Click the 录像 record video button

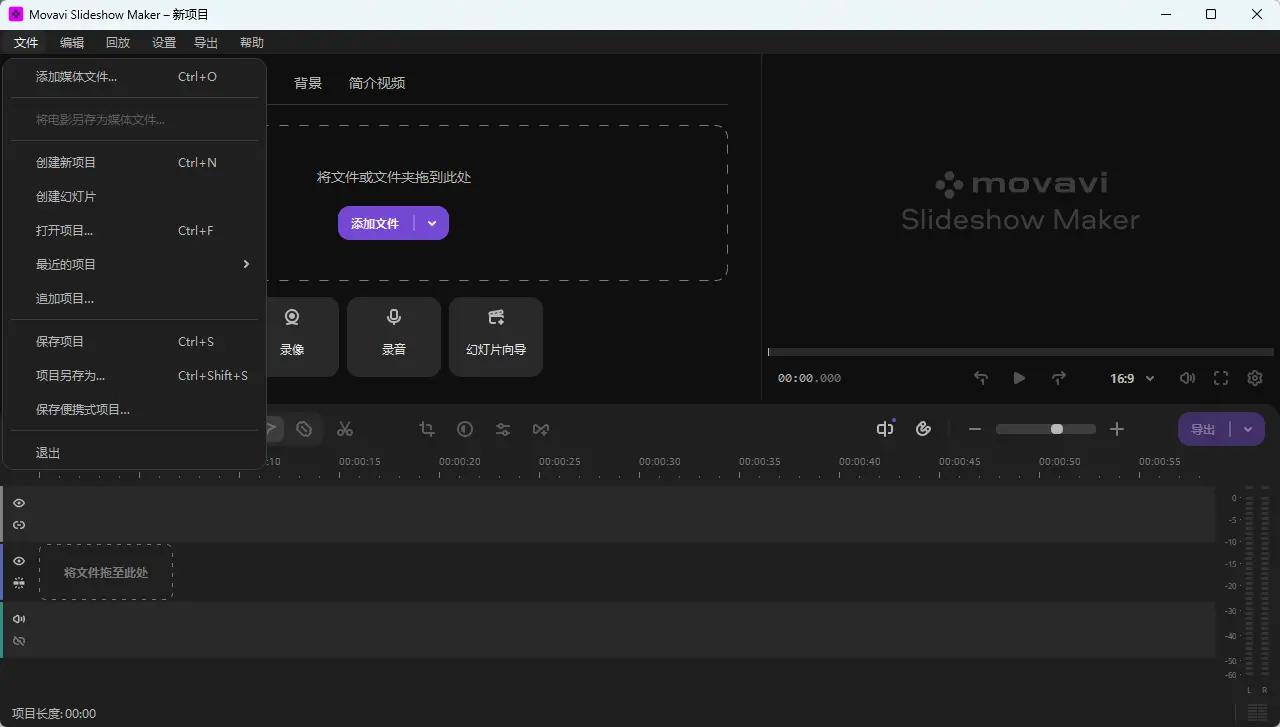[292, 337]
